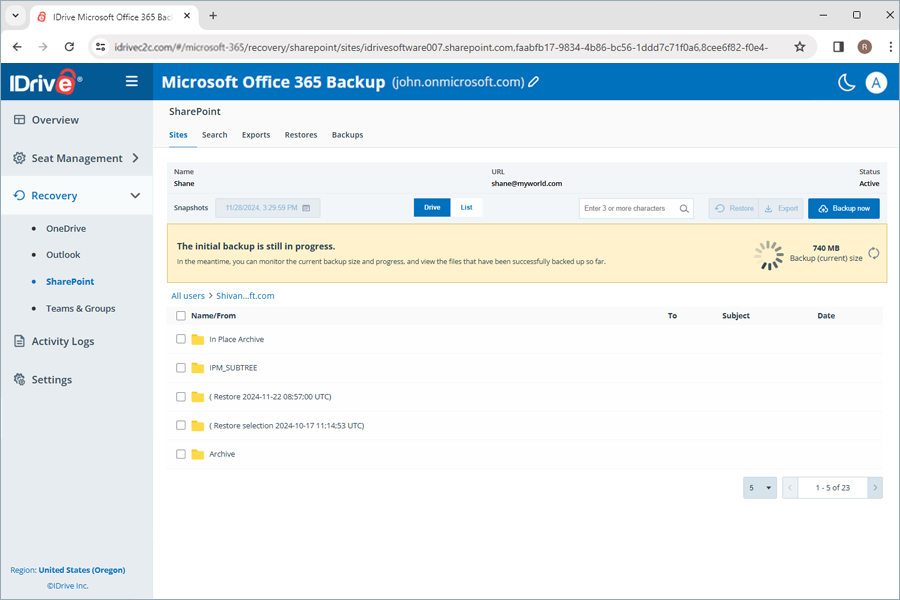This screenshot has width=900, height=600.
Task: Check the Archive folder checkbox
Action: pos(181,453)
